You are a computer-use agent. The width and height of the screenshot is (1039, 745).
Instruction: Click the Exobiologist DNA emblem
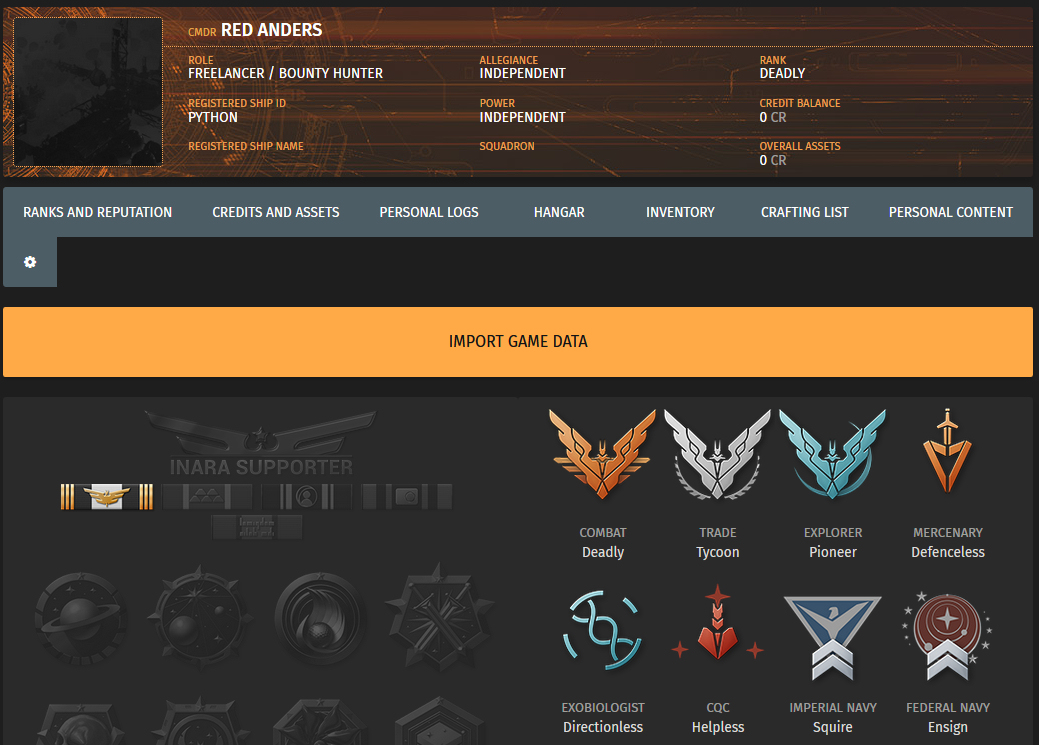602,630
